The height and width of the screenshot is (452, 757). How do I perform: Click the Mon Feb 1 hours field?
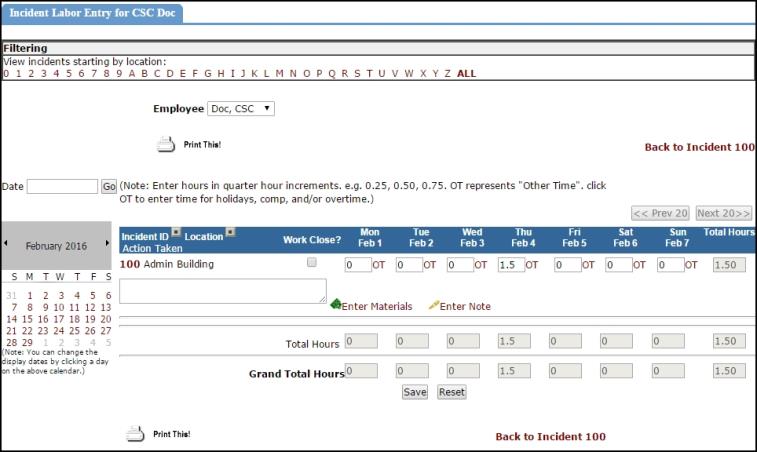[358, 265]
